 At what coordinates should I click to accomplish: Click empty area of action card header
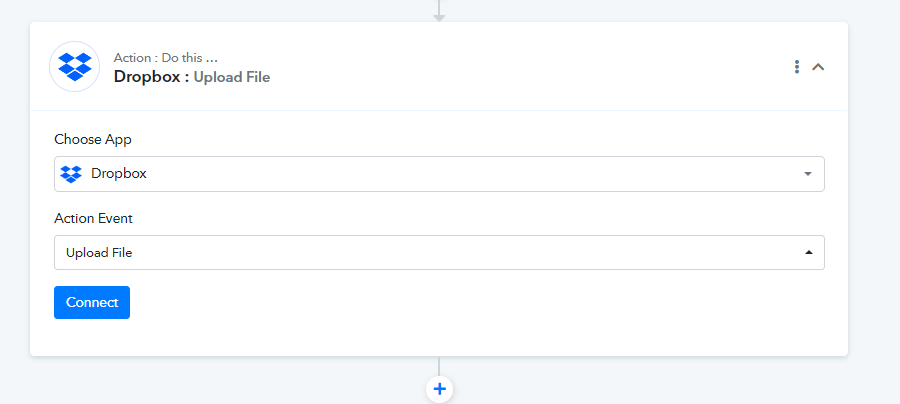(517, 67)
